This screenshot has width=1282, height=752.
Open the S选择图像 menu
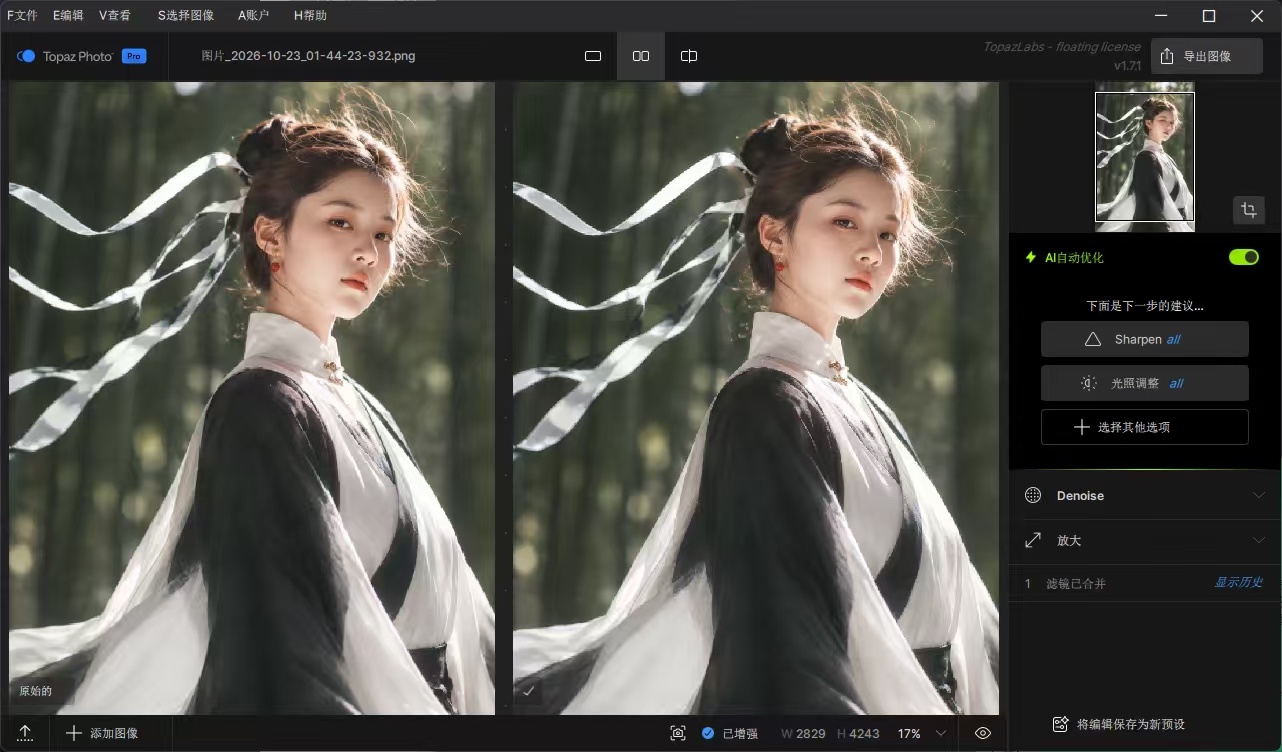pyautogui.click(x=186, y=16)
